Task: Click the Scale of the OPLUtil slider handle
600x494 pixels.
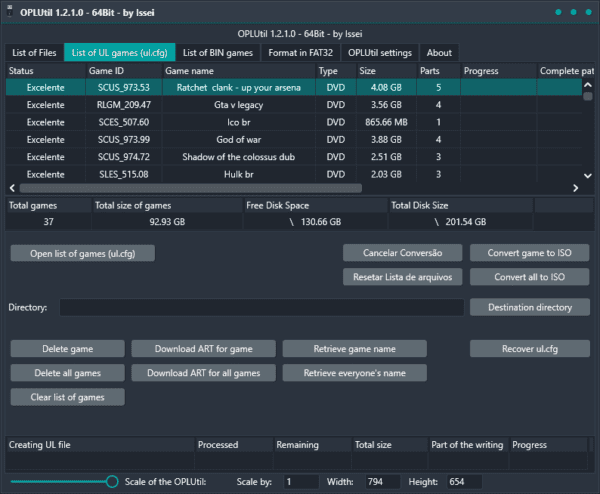Action: pos(112,482)
